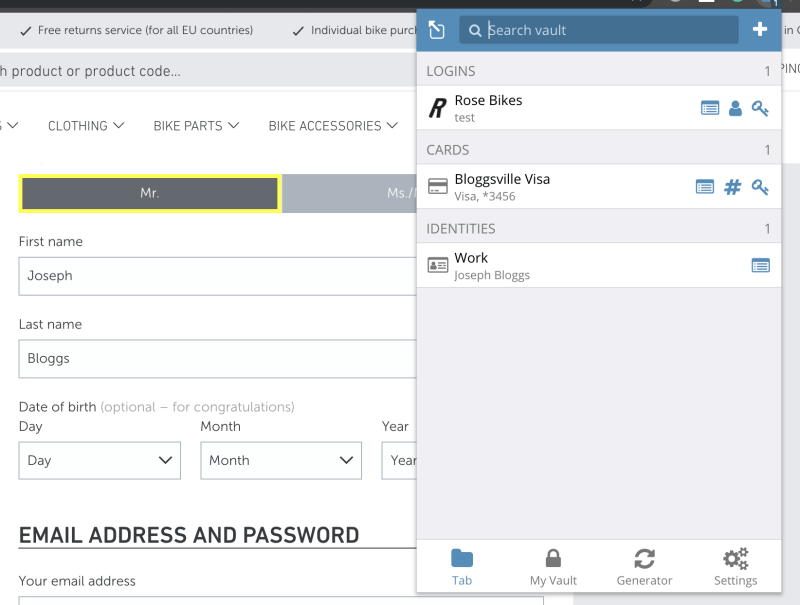The image size is (800, 605).
Task: Click the CARDS section header
Action: tap(598, 150)
